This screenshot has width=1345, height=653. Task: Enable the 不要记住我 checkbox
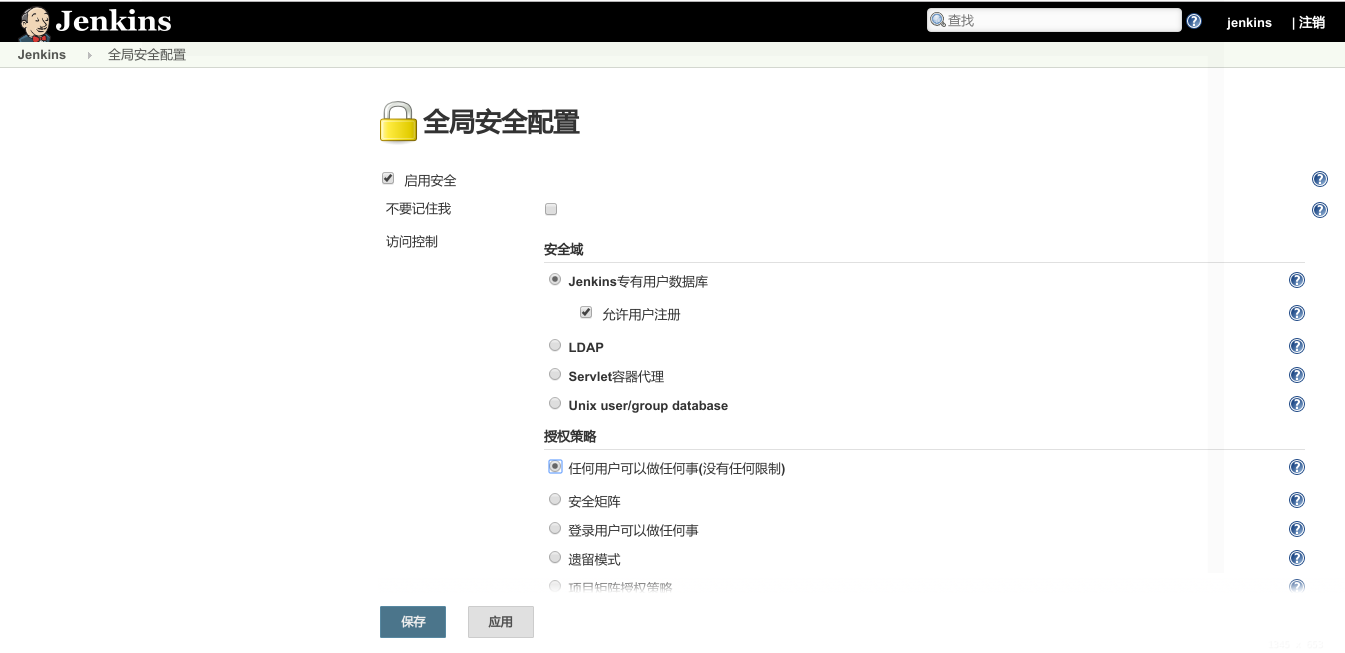(550, 209)
